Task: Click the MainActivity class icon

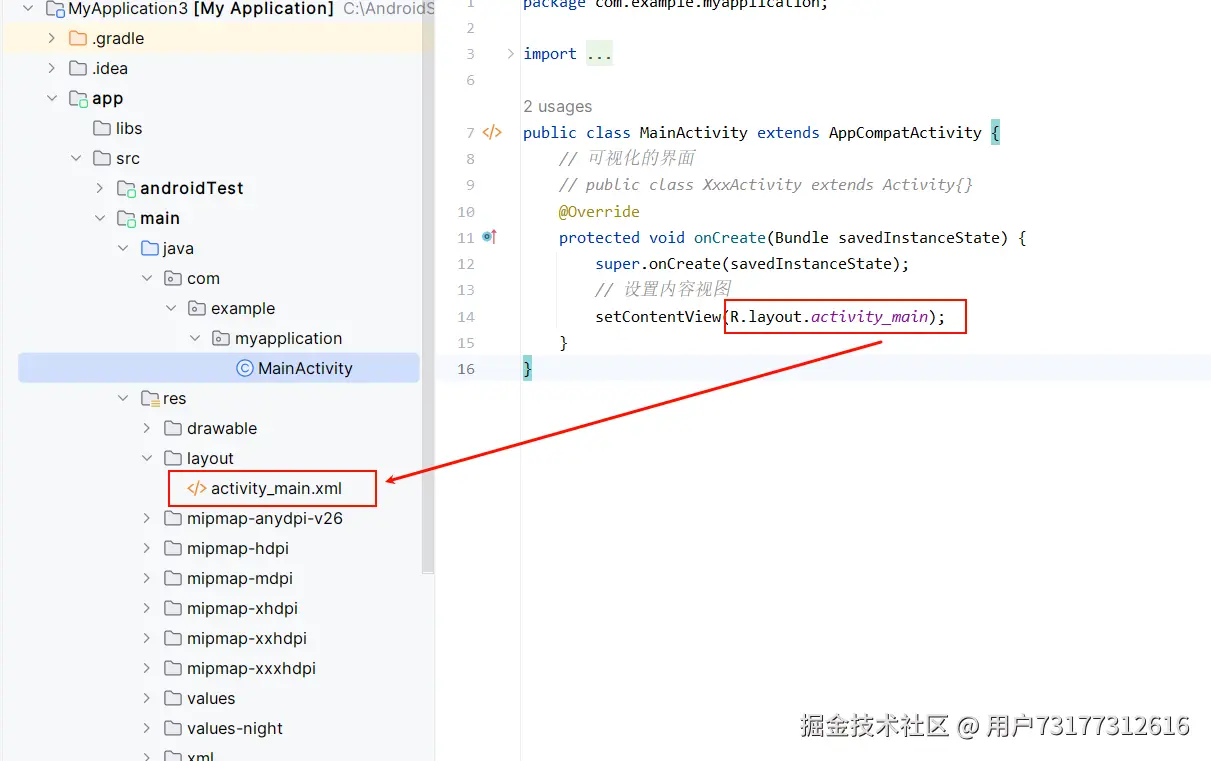Action: coord(245,368)
